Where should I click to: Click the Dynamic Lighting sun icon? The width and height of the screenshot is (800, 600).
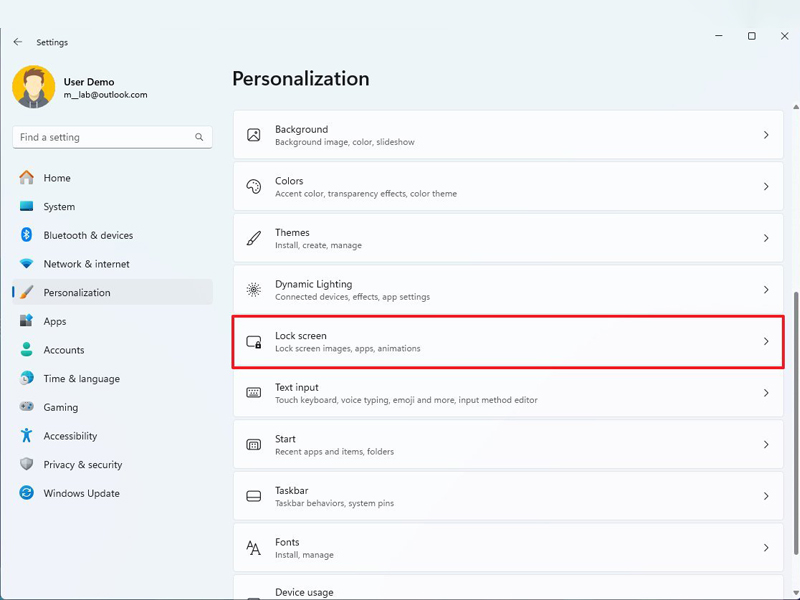254,290
